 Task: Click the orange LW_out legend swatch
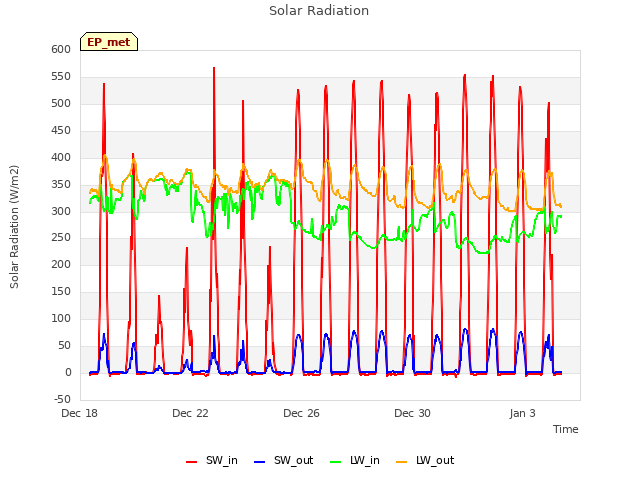click(x=402, y=462)
